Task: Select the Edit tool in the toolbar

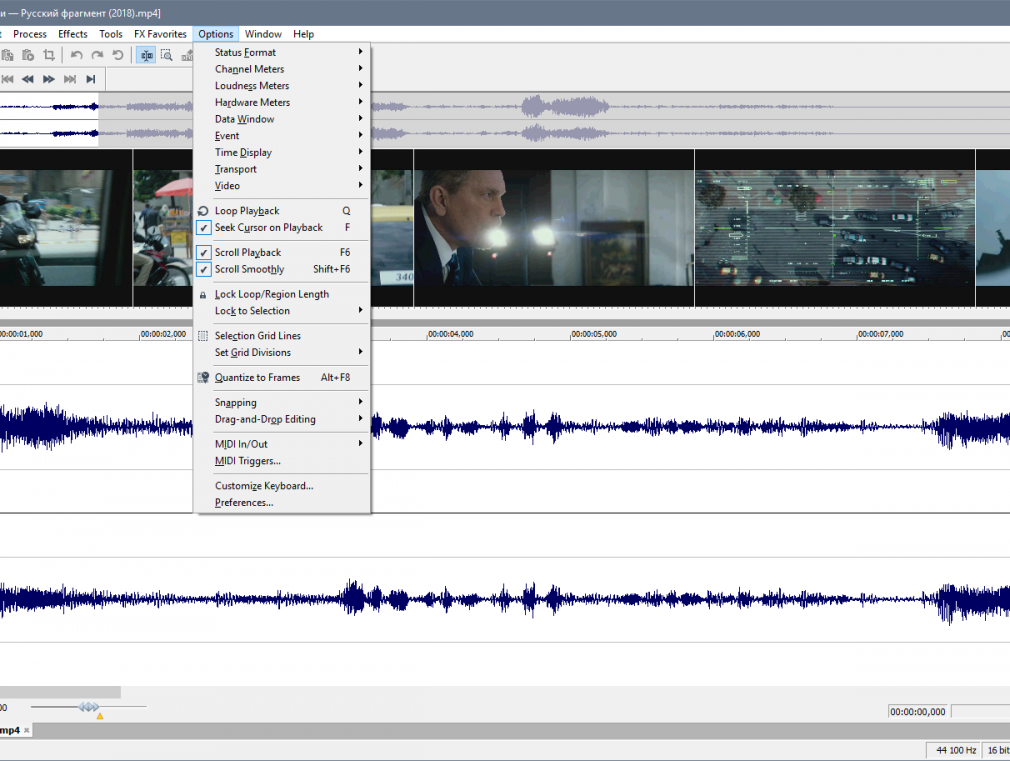Action: pos(147,55)
